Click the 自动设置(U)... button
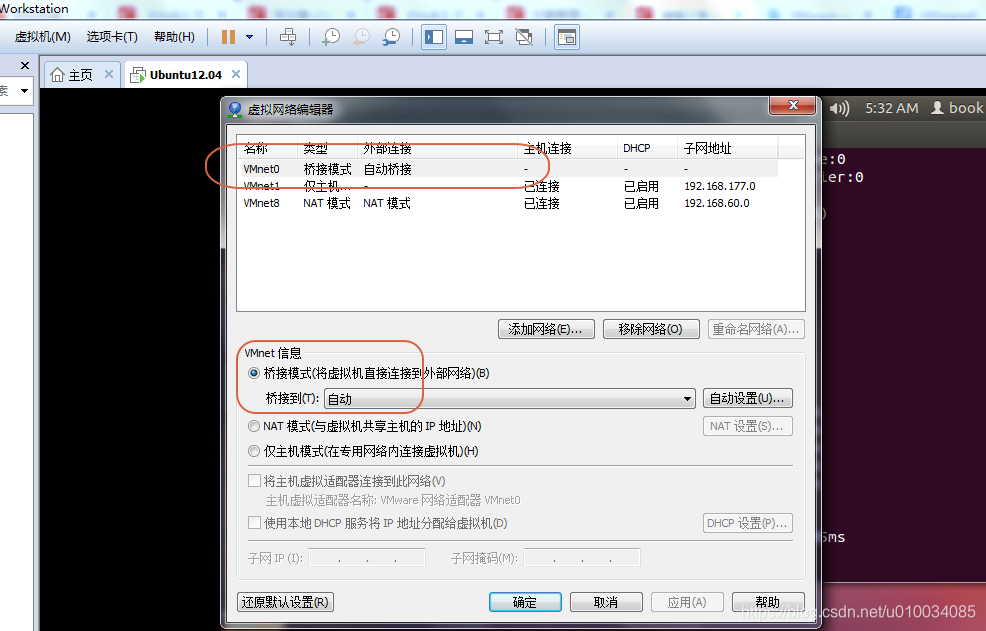 coord(747,398)
